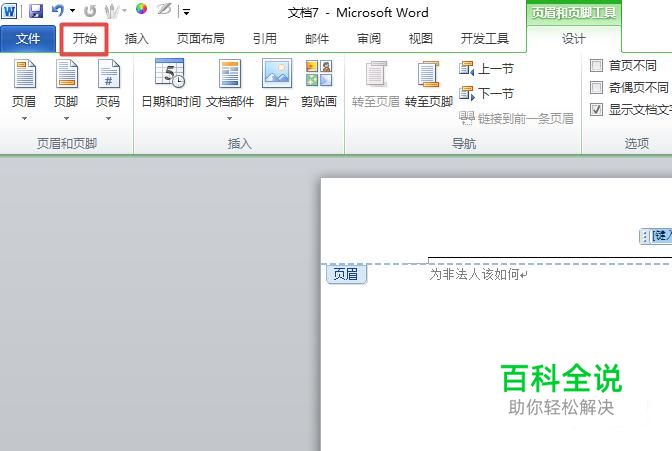Insert 剪贴画 (Clip Art)
672x451 pixels.
point(318,83)
